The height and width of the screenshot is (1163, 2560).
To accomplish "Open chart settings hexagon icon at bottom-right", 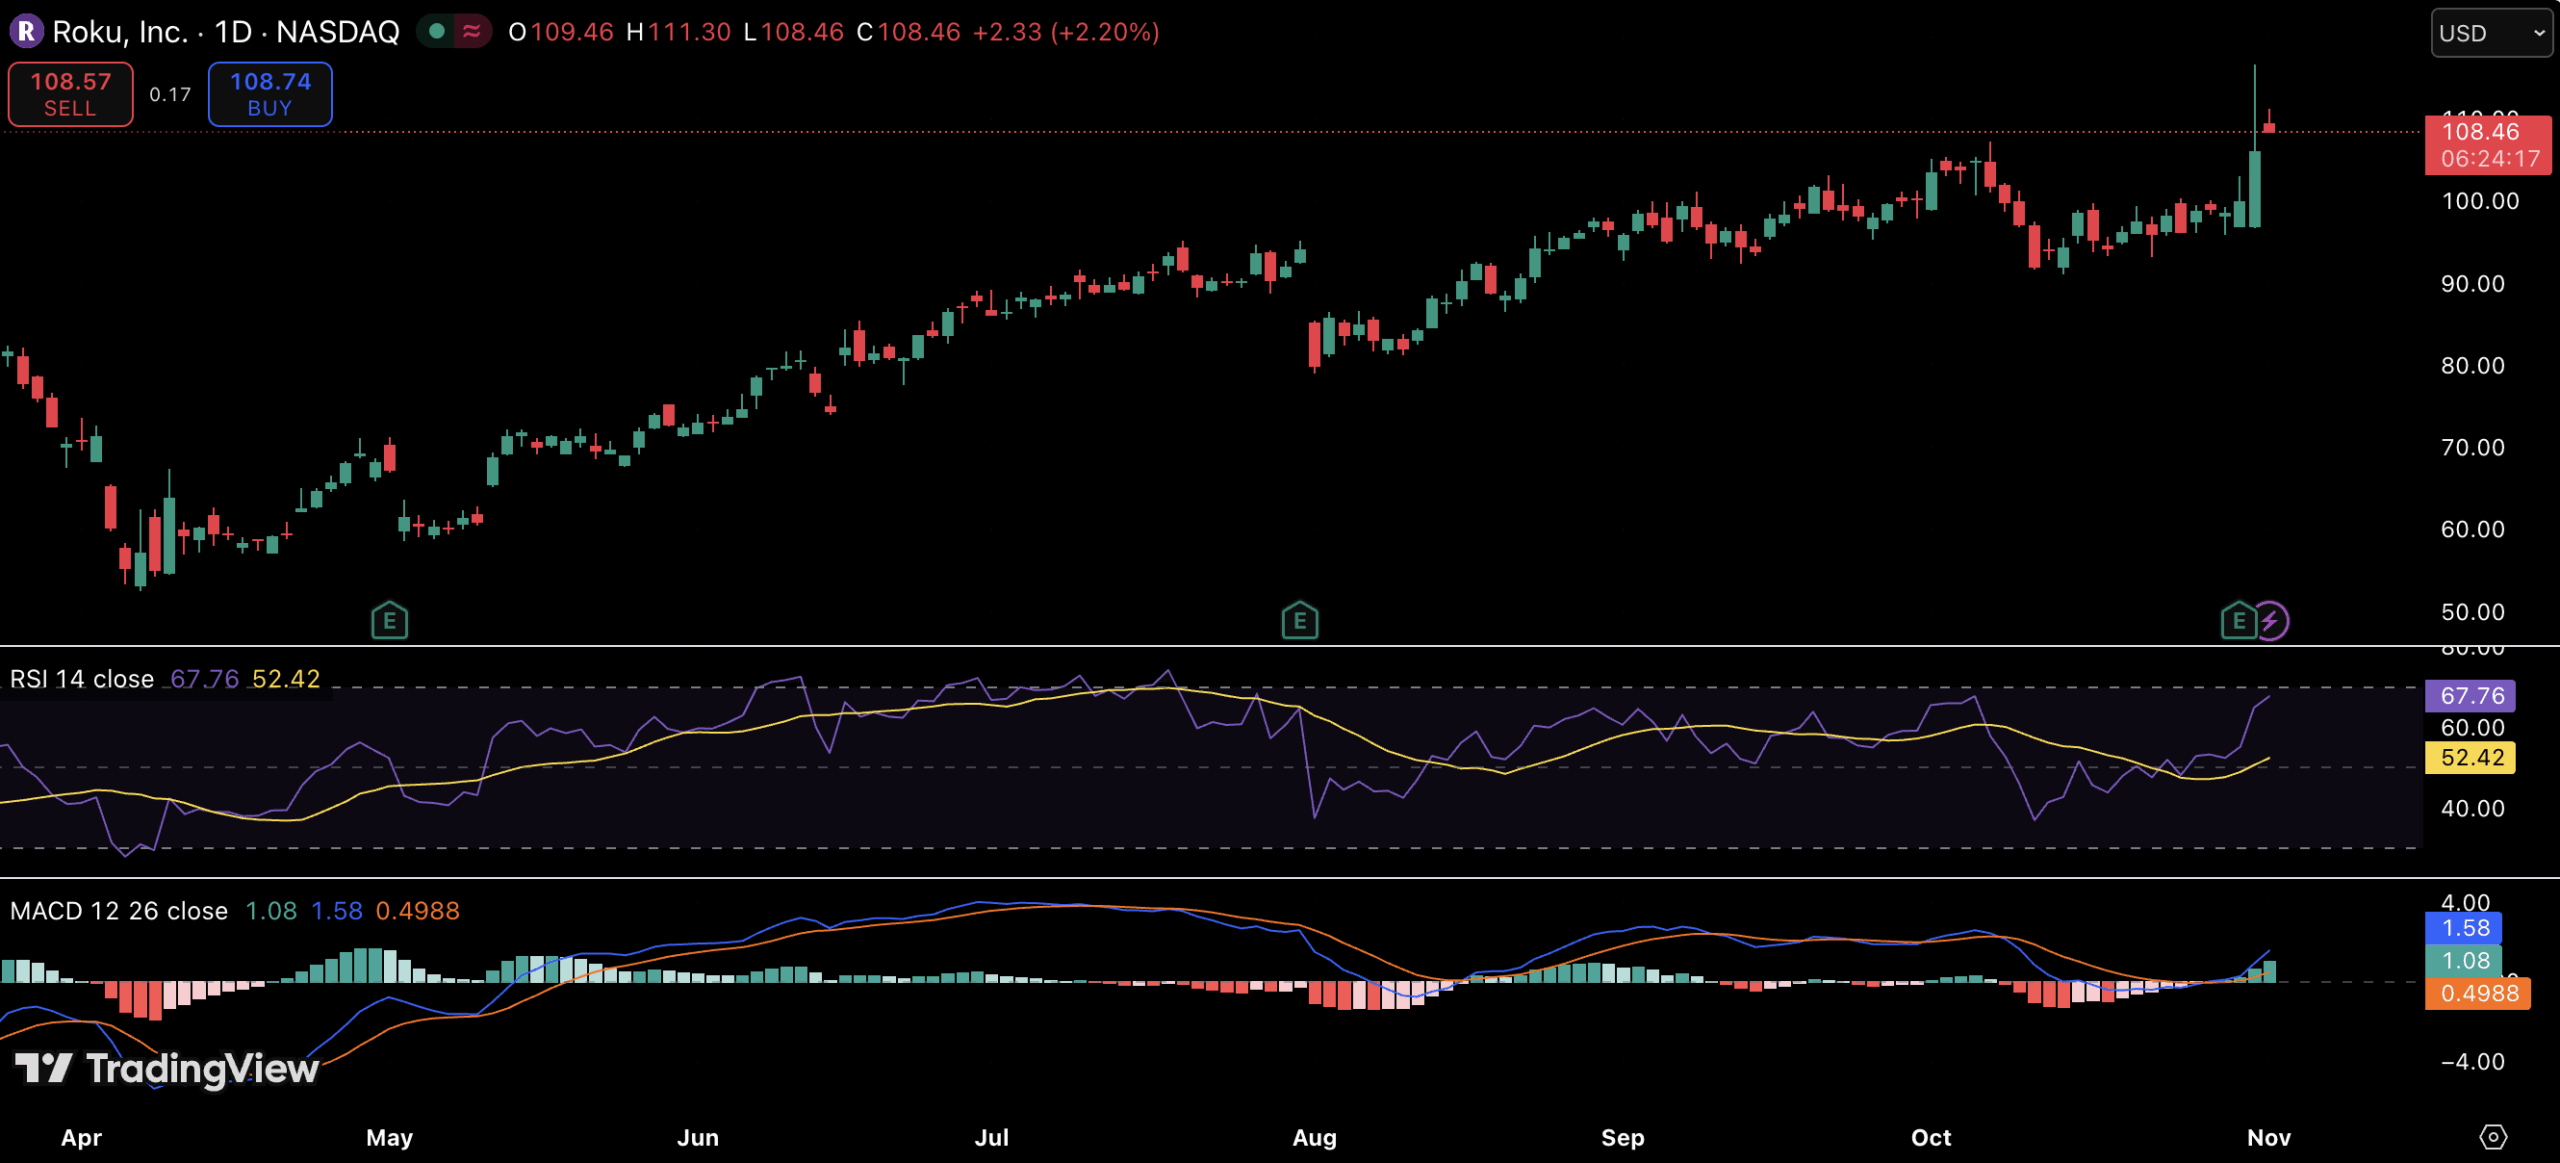I will coord(2493,1137).
